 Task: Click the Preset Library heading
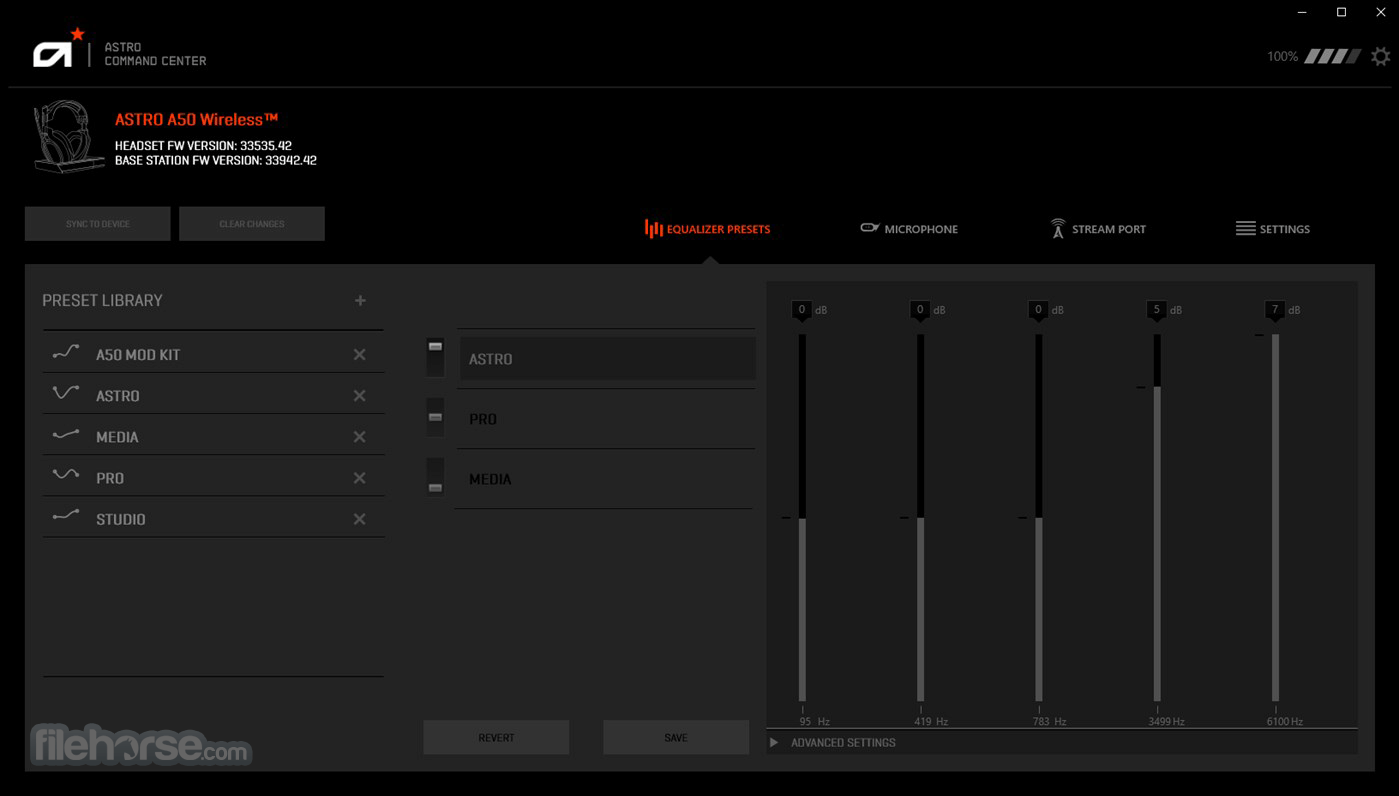(x=102, y=300)
